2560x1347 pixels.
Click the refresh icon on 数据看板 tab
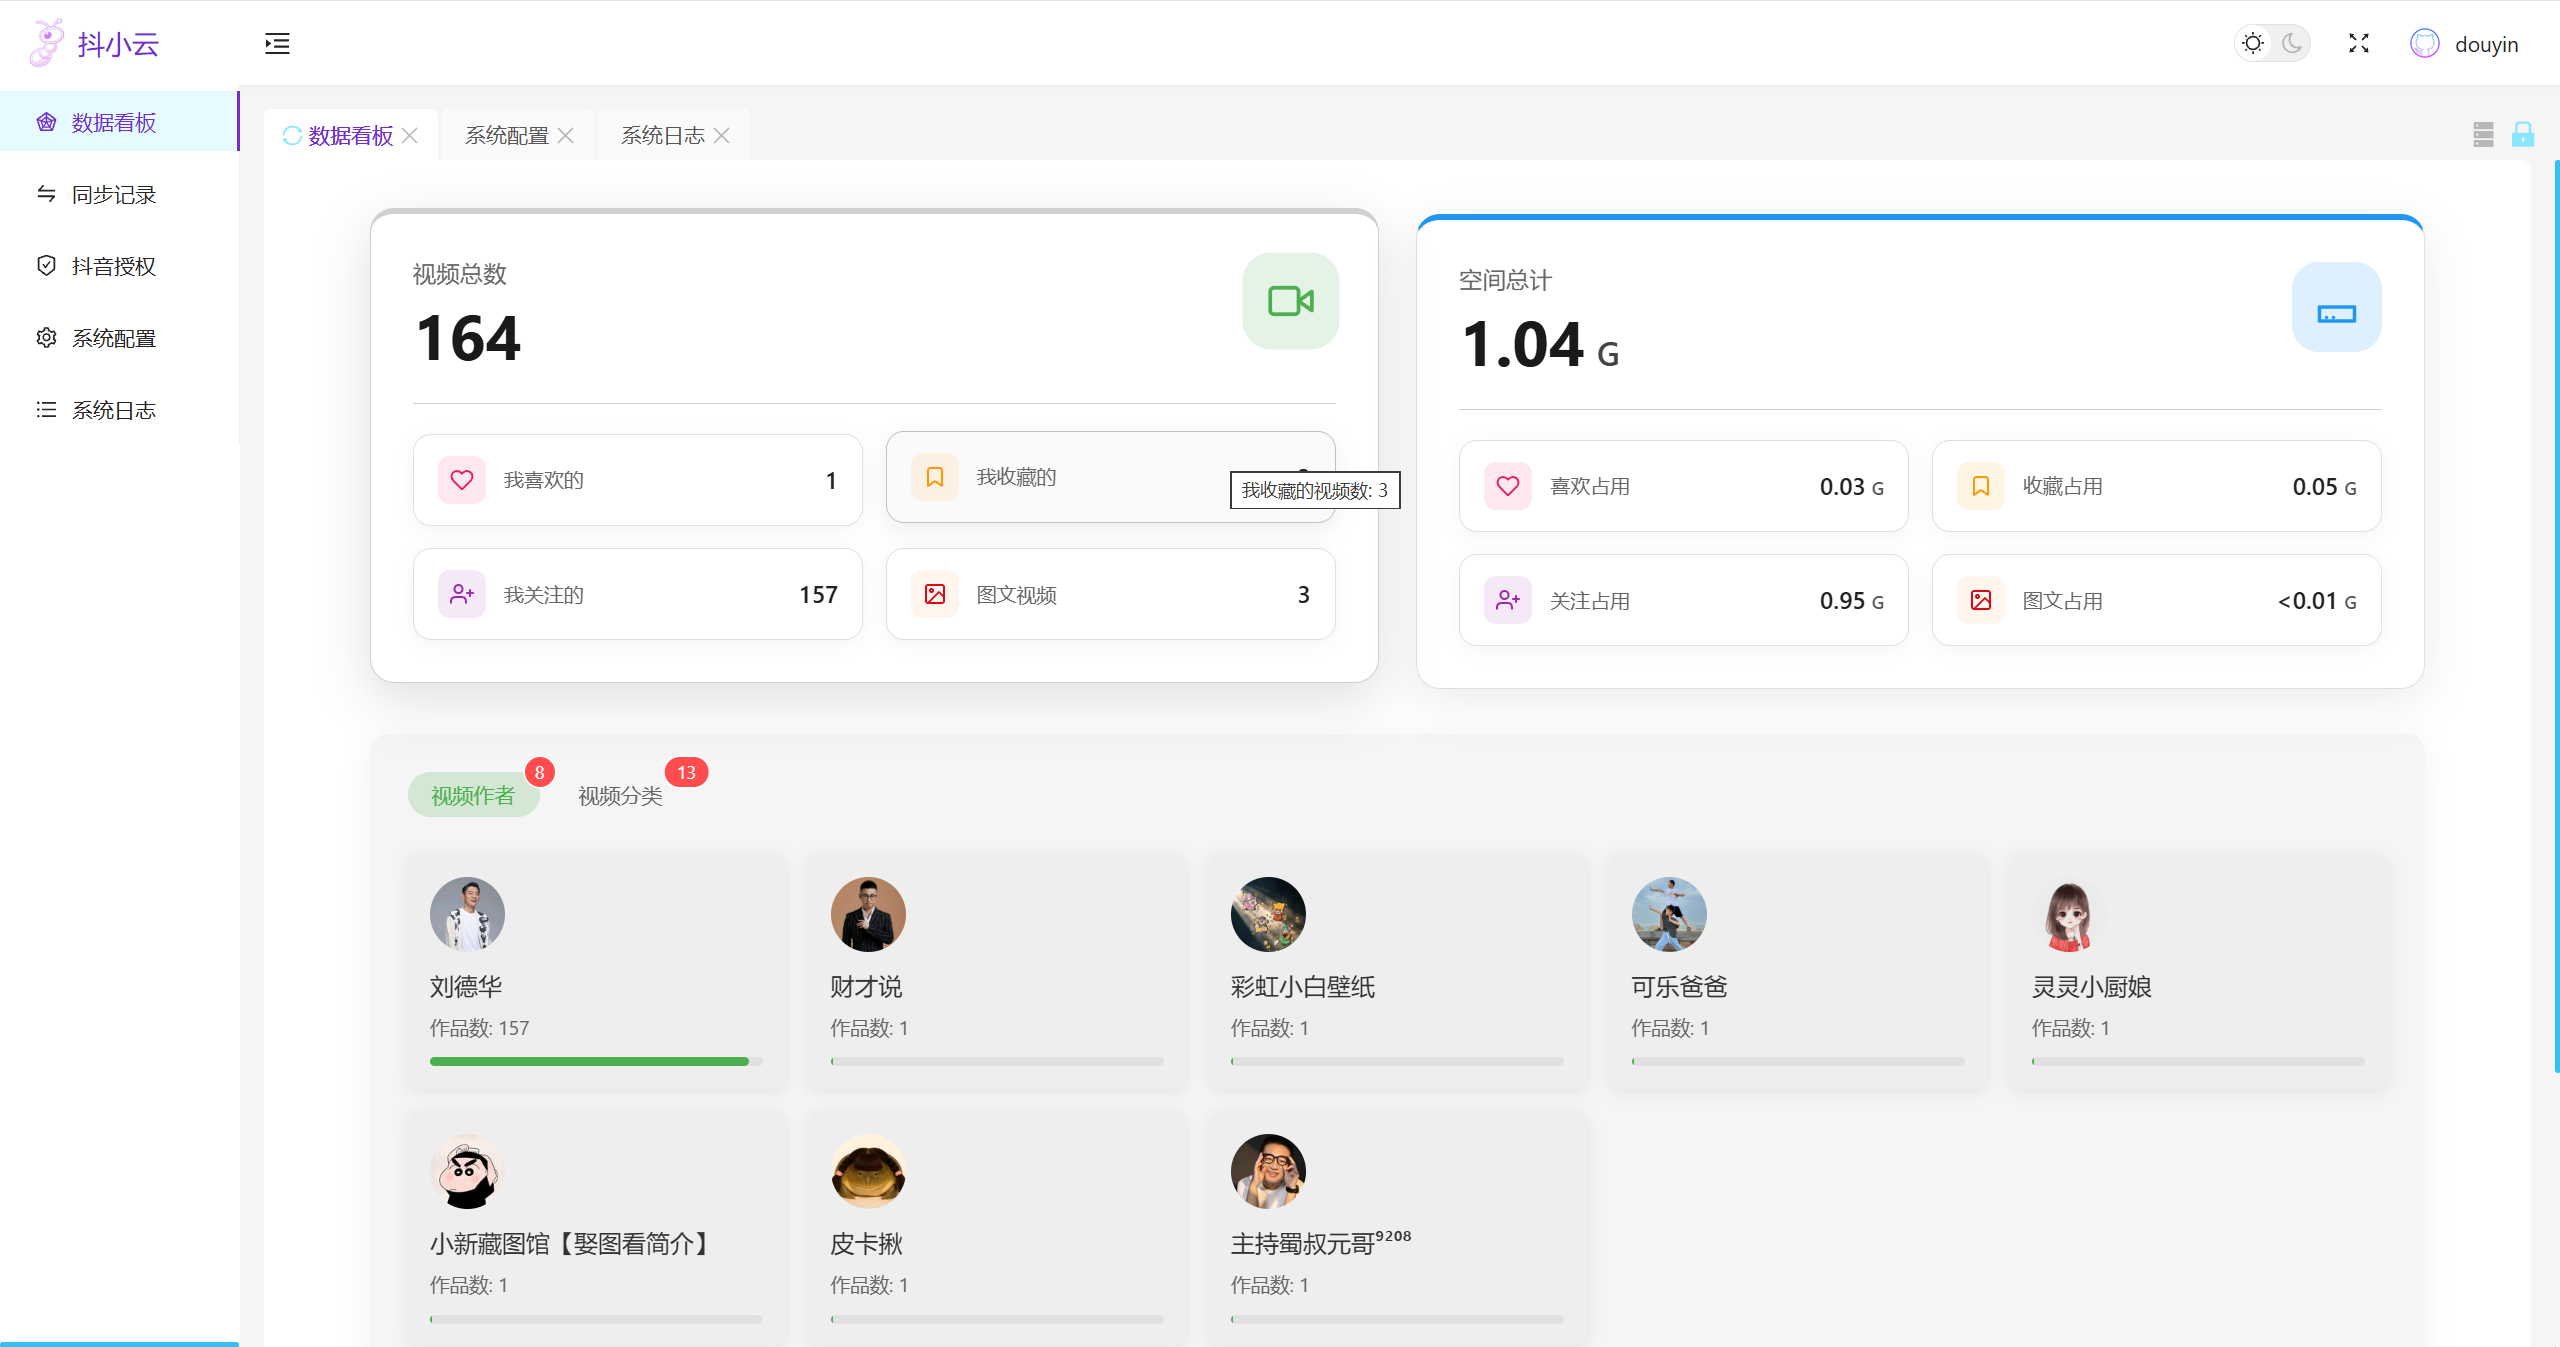(x=292, y=136)
